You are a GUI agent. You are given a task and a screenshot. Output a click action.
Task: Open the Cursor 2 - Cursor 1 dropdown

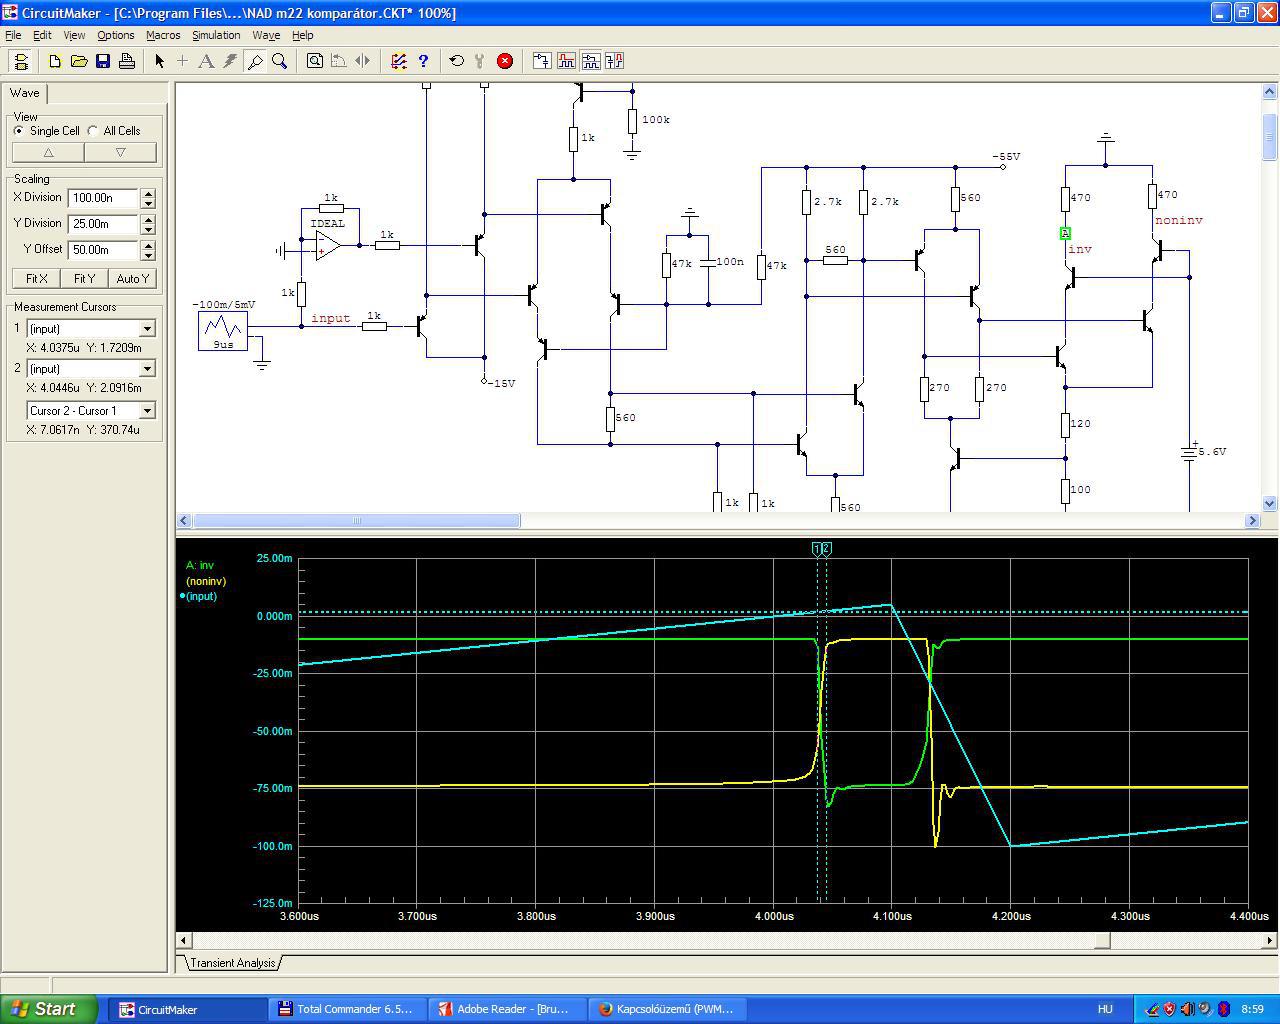147,411
